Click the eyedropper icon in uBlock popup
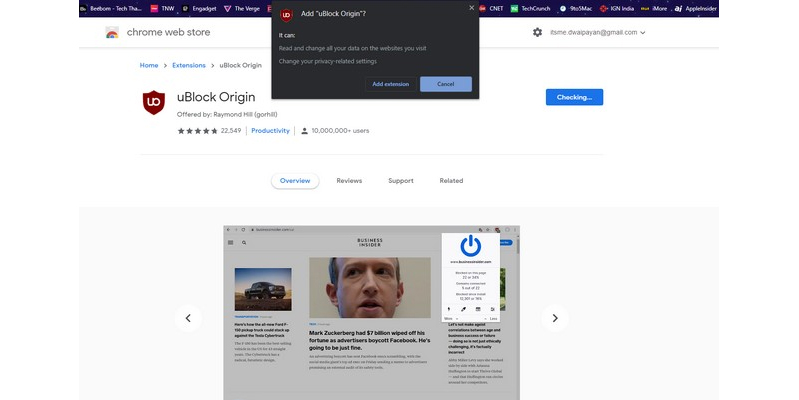This screenshot has width=799, height=400. (x=464, y=309)
